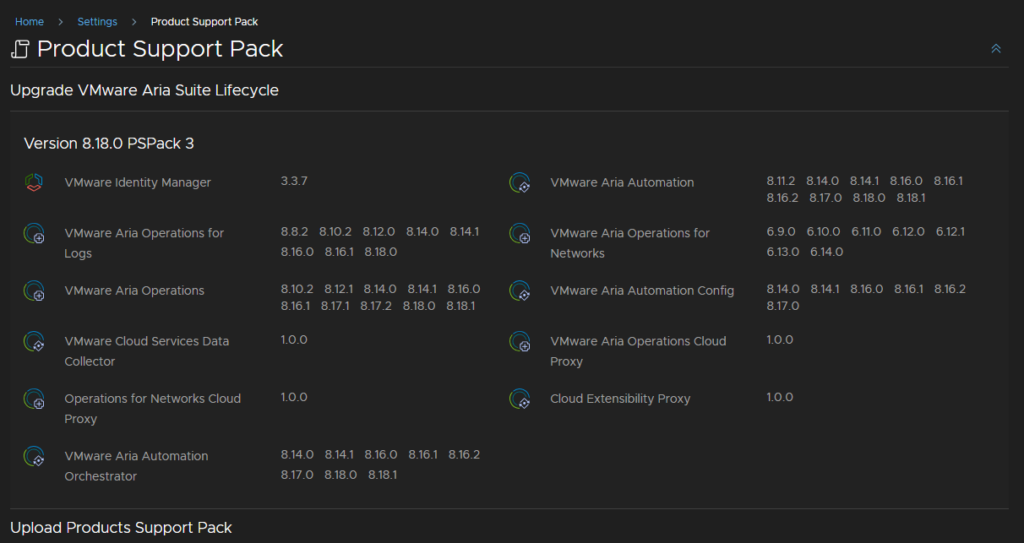Click Aria Operations Cloud Proxy version 1.0.0

pyautogui.click(x=780, y=340)
